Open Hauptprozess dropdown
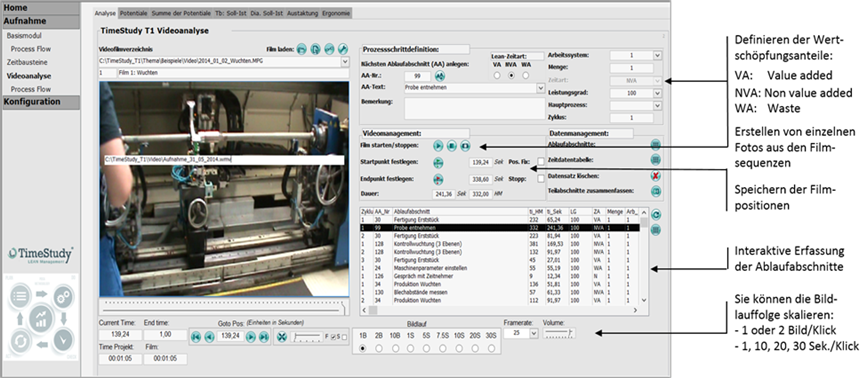 (657, 105)
